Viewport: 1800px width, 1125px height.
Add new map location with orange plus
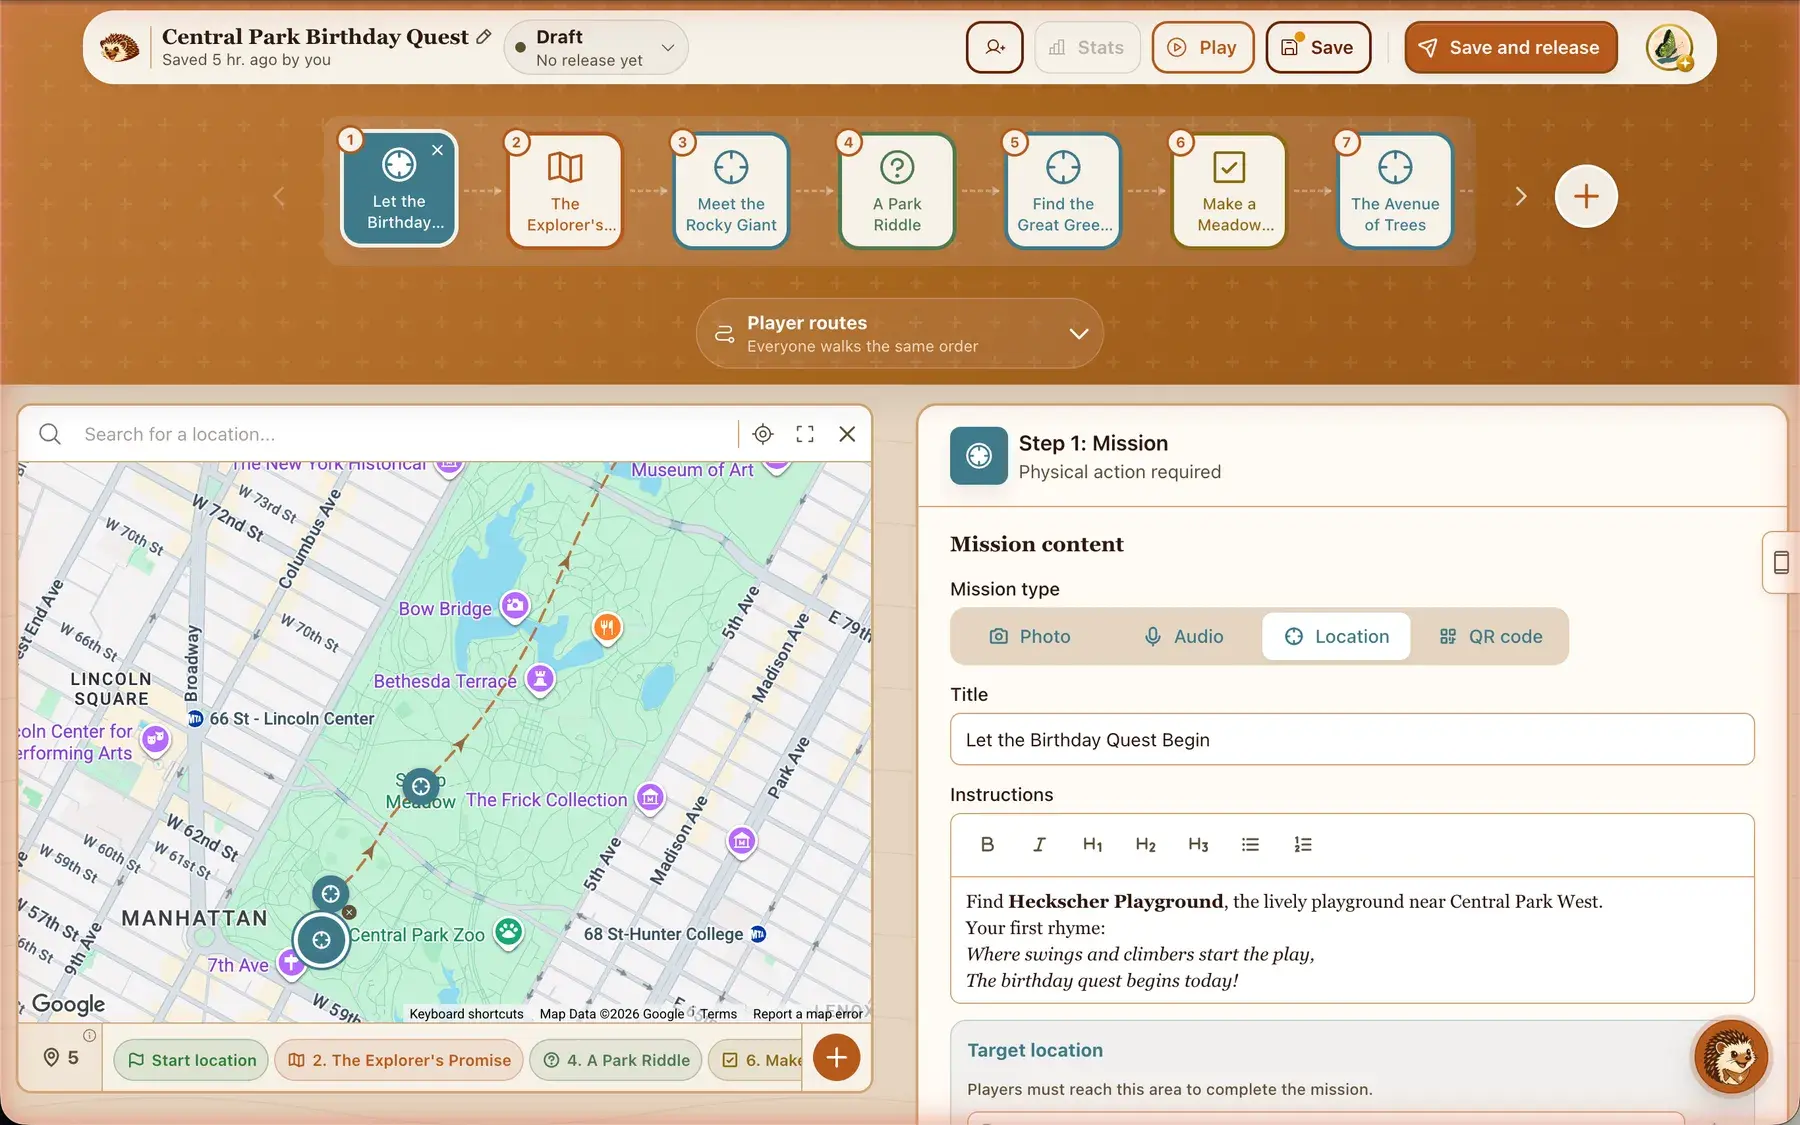coord(836,1057)
